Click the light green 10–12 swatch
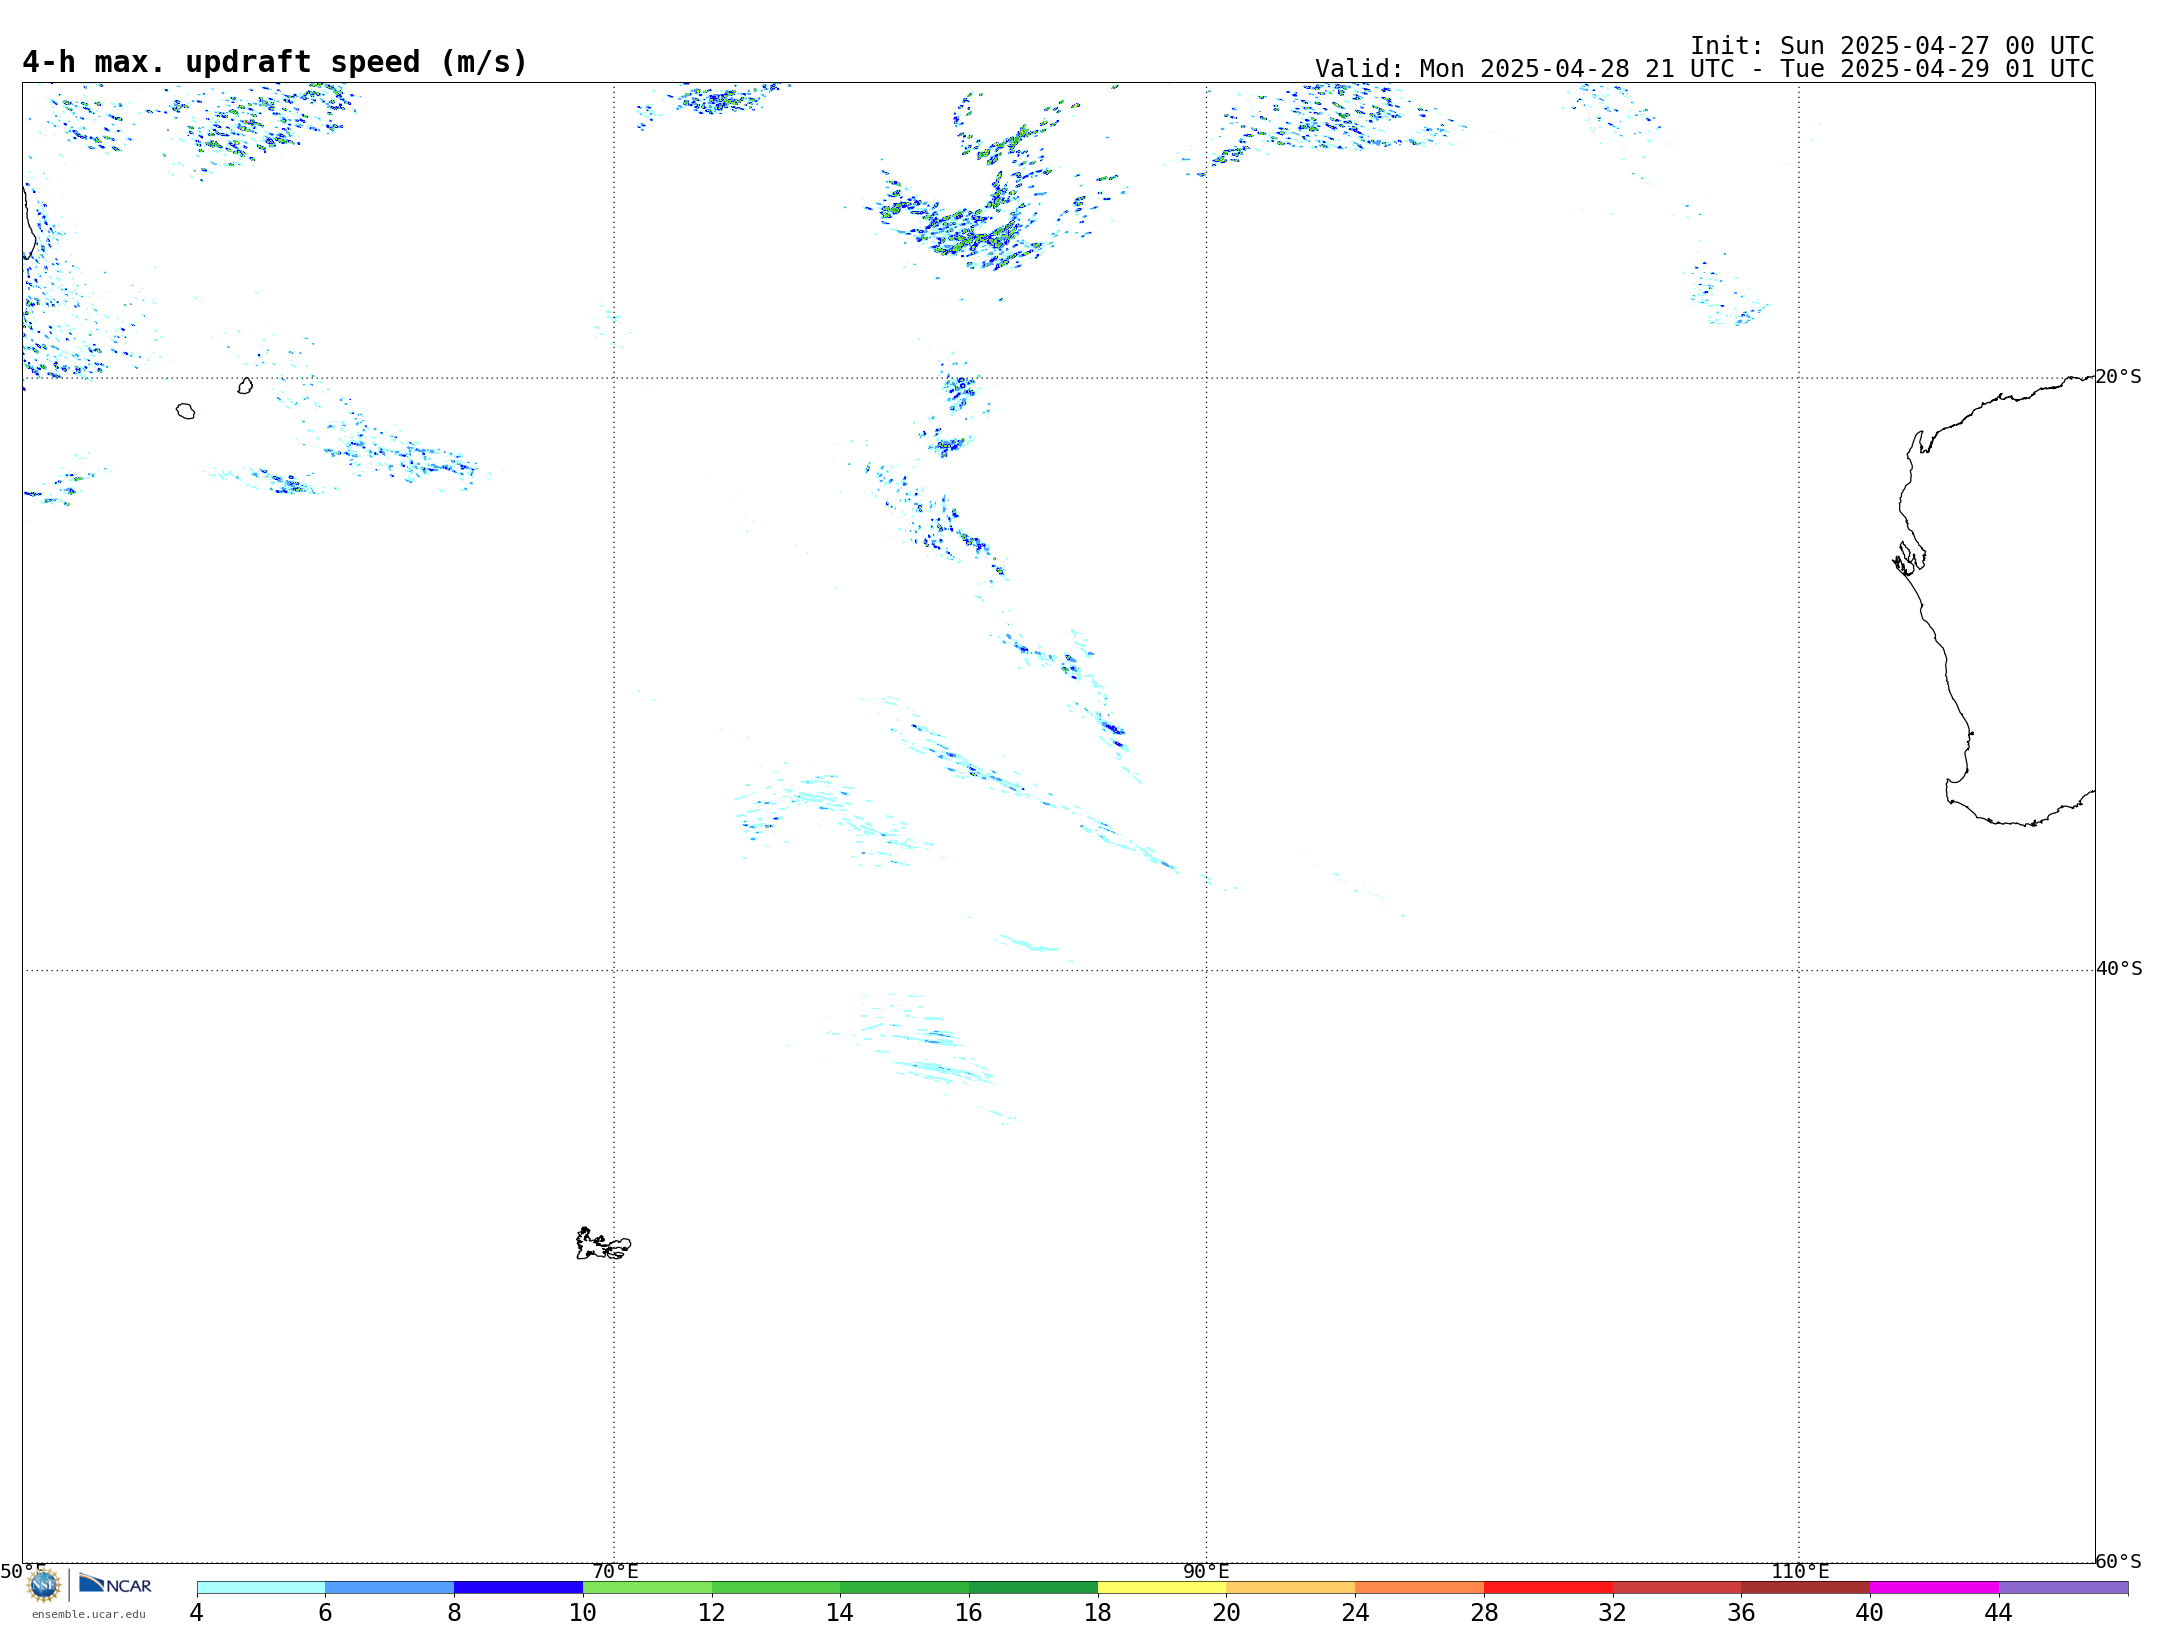The width and height of the screenshot is (2160, 1626). point(647,1588)
